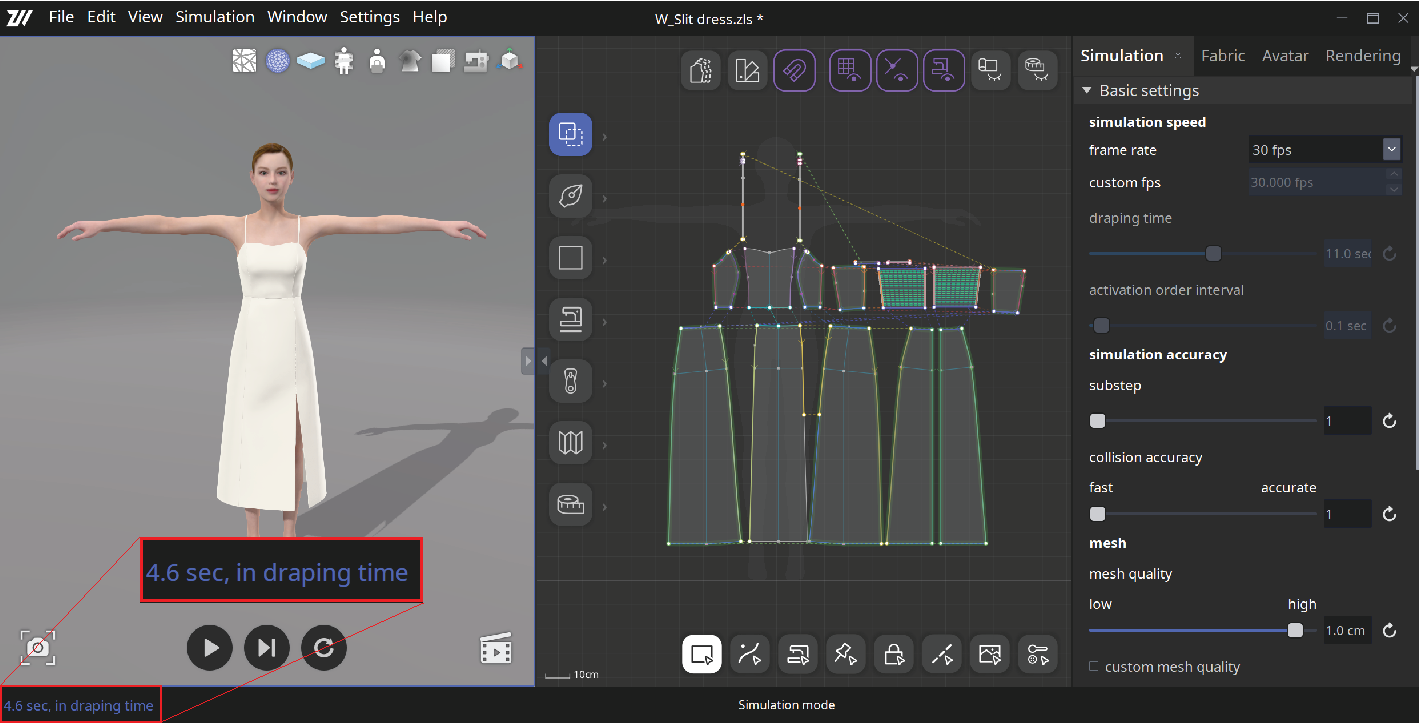Click the sewing machine icon in 3D toolbar
The image size is (1420, 724).
point(476,62)
